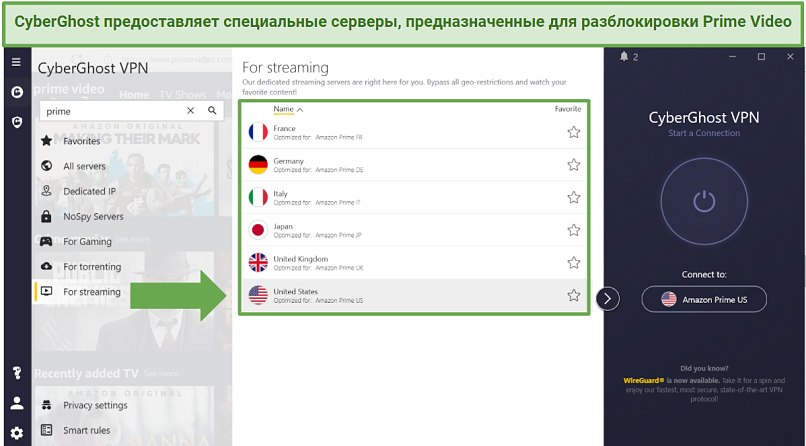Screen dimensions: 806x446
Task: Star the United States server
Action: tap(574, 295)
